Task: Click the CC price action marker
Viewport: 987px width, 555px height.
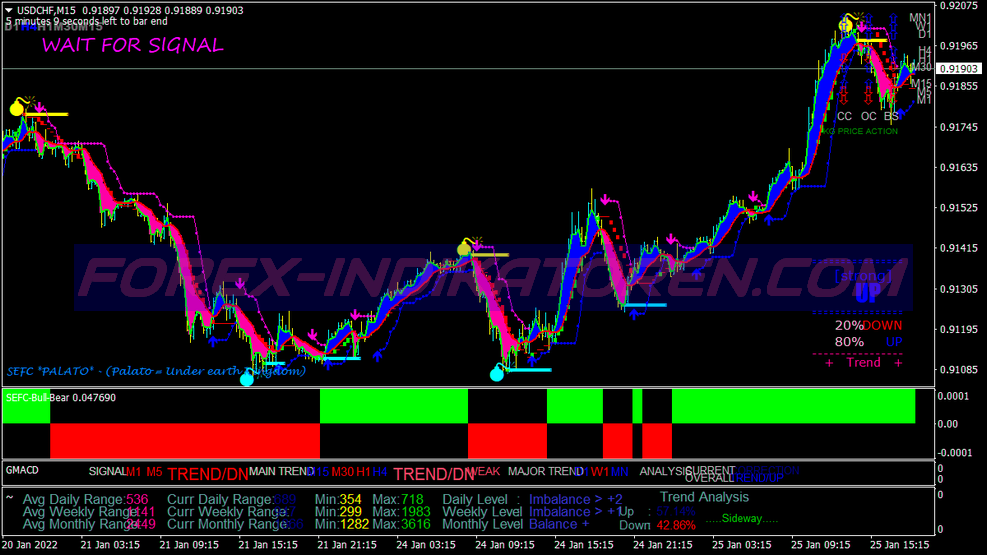Action: [844, 116]
